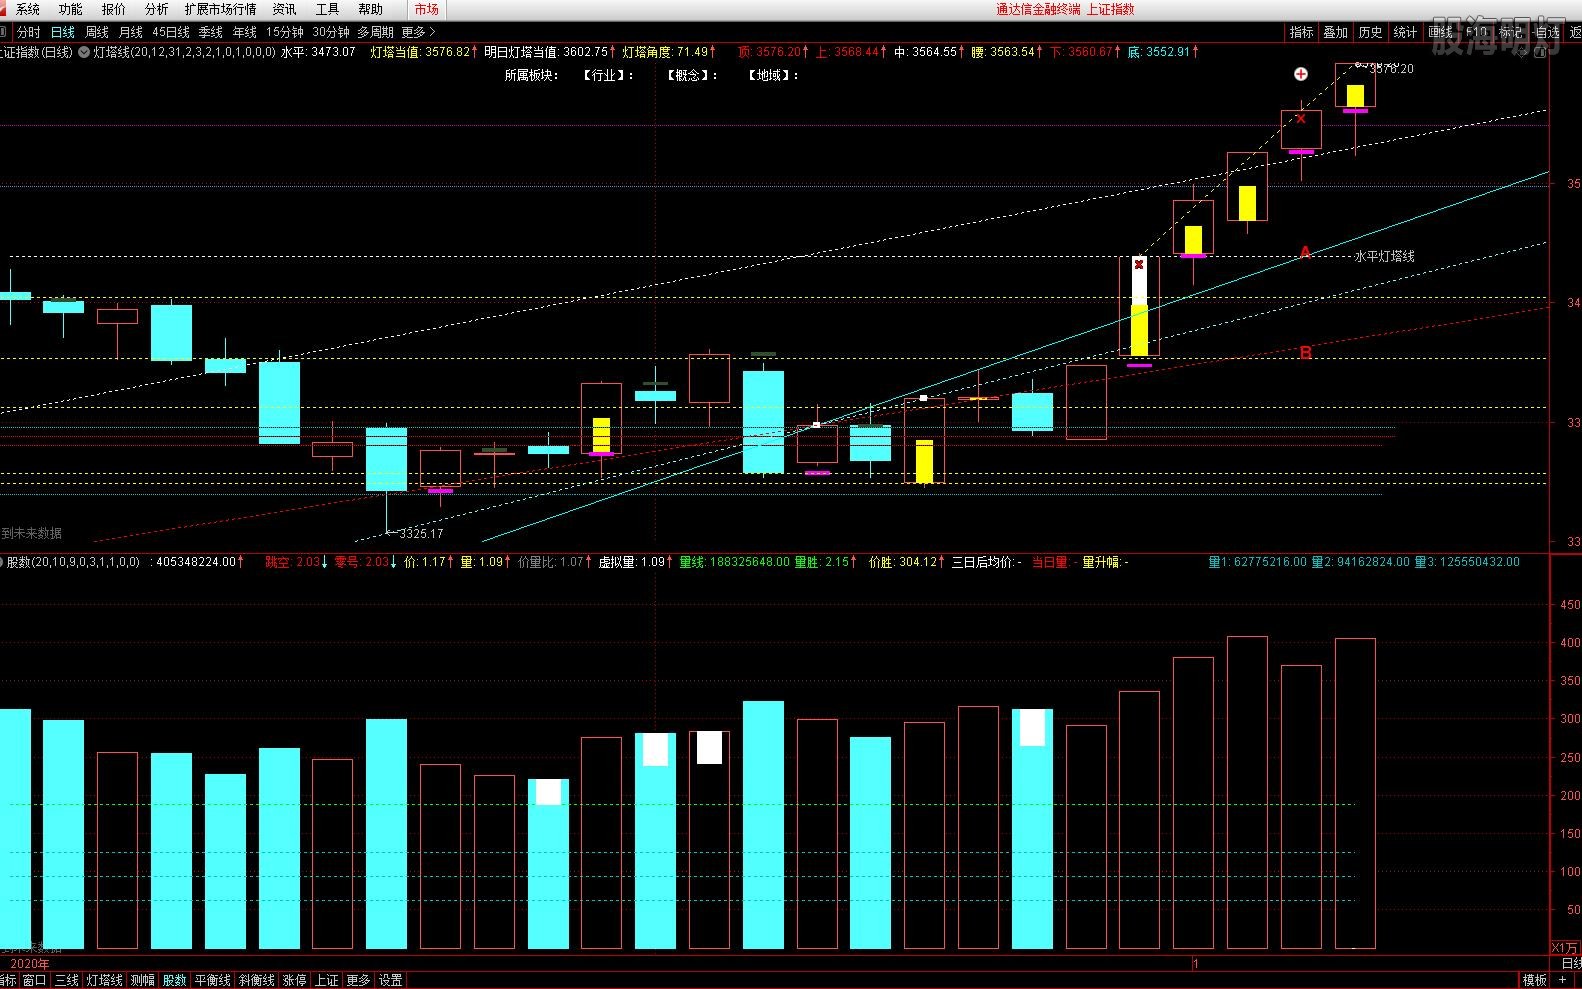Open the 设置 bottom tab
1582x989 pixels.
point(391,980)
